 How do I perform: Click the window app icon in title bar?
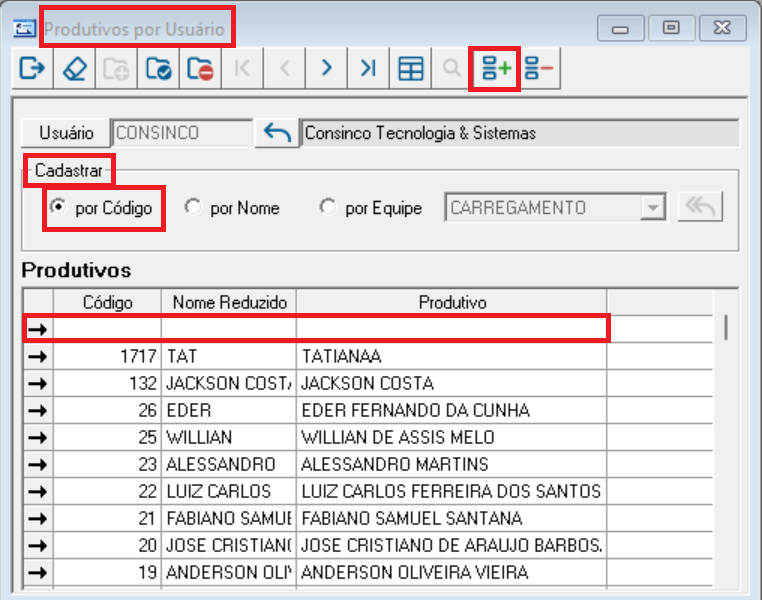pyautogui.click(x=24, y=29)
